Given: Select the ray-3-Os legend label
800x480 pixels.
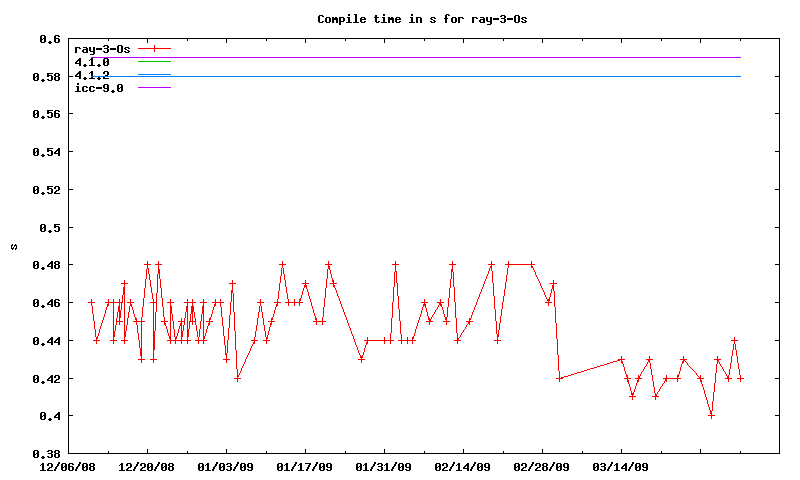Looking at the screenshot, I should (x=102, y=48).
